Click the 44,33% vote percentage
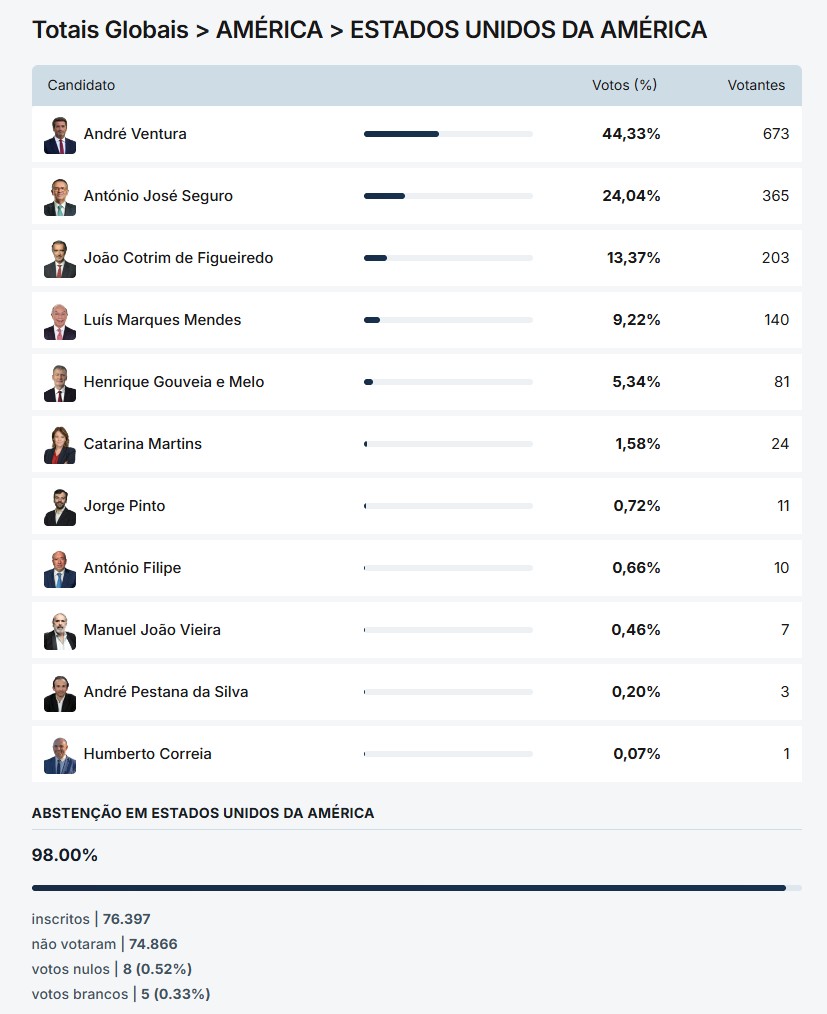Screen dimensions: 827x1014 point(631,134)
